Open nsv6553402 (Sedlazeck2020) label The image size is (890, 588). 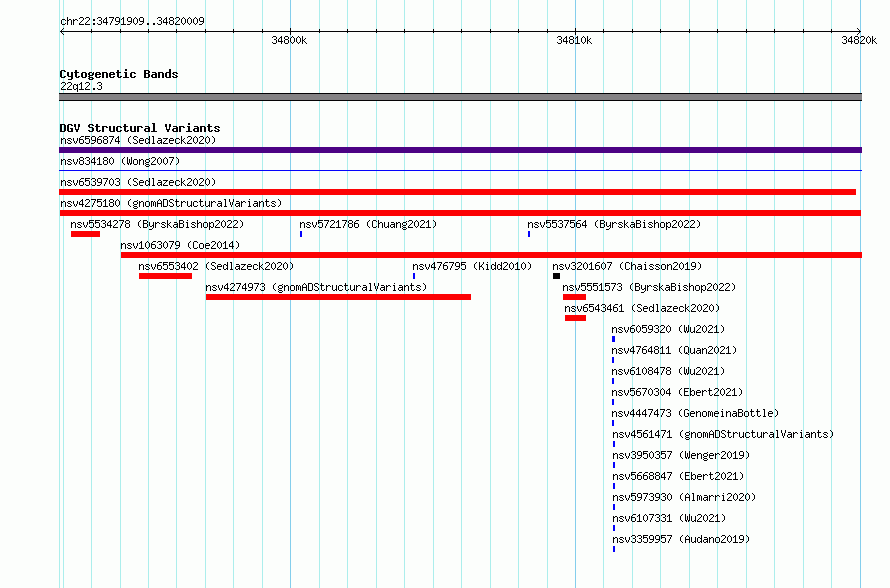click(216, 266)
